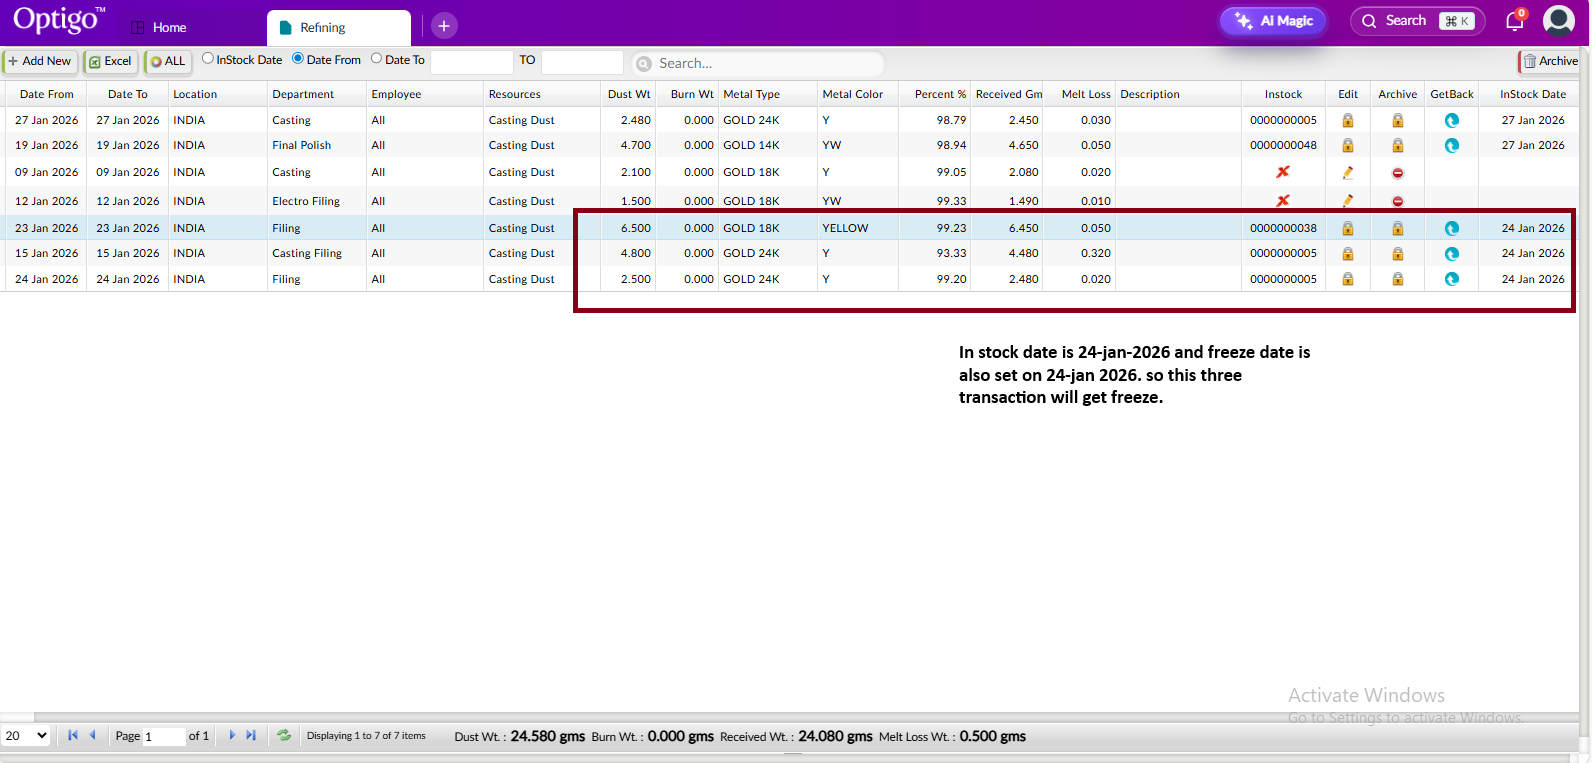
Task: Select the InStock Date radio button
Action: click(208, 59)
